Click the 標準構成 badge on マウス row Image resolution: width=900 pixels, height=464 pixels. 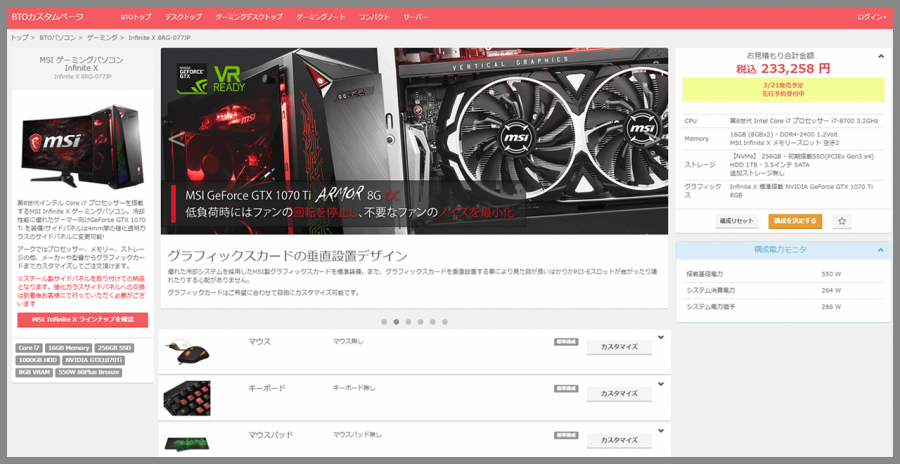pos(566,342)
